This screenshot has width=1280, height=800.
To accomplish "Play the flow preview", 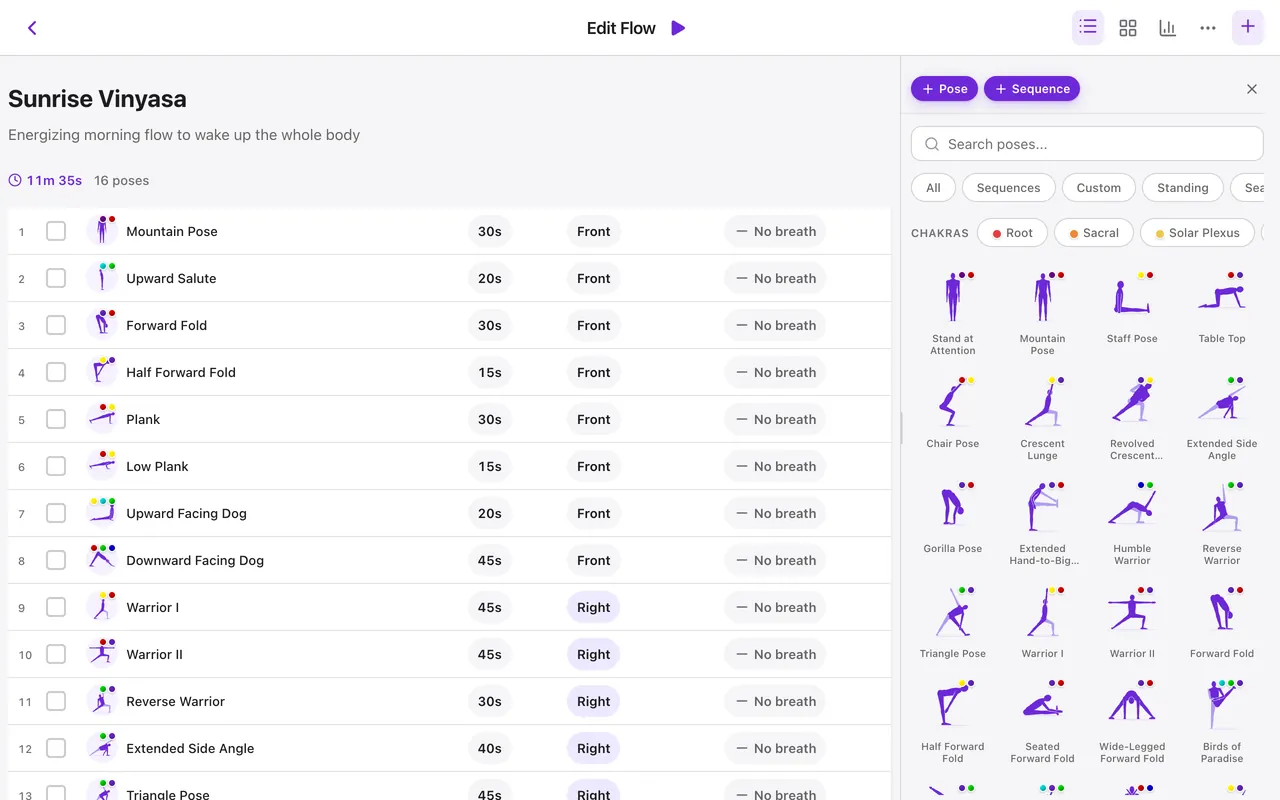I will [678, 28].
